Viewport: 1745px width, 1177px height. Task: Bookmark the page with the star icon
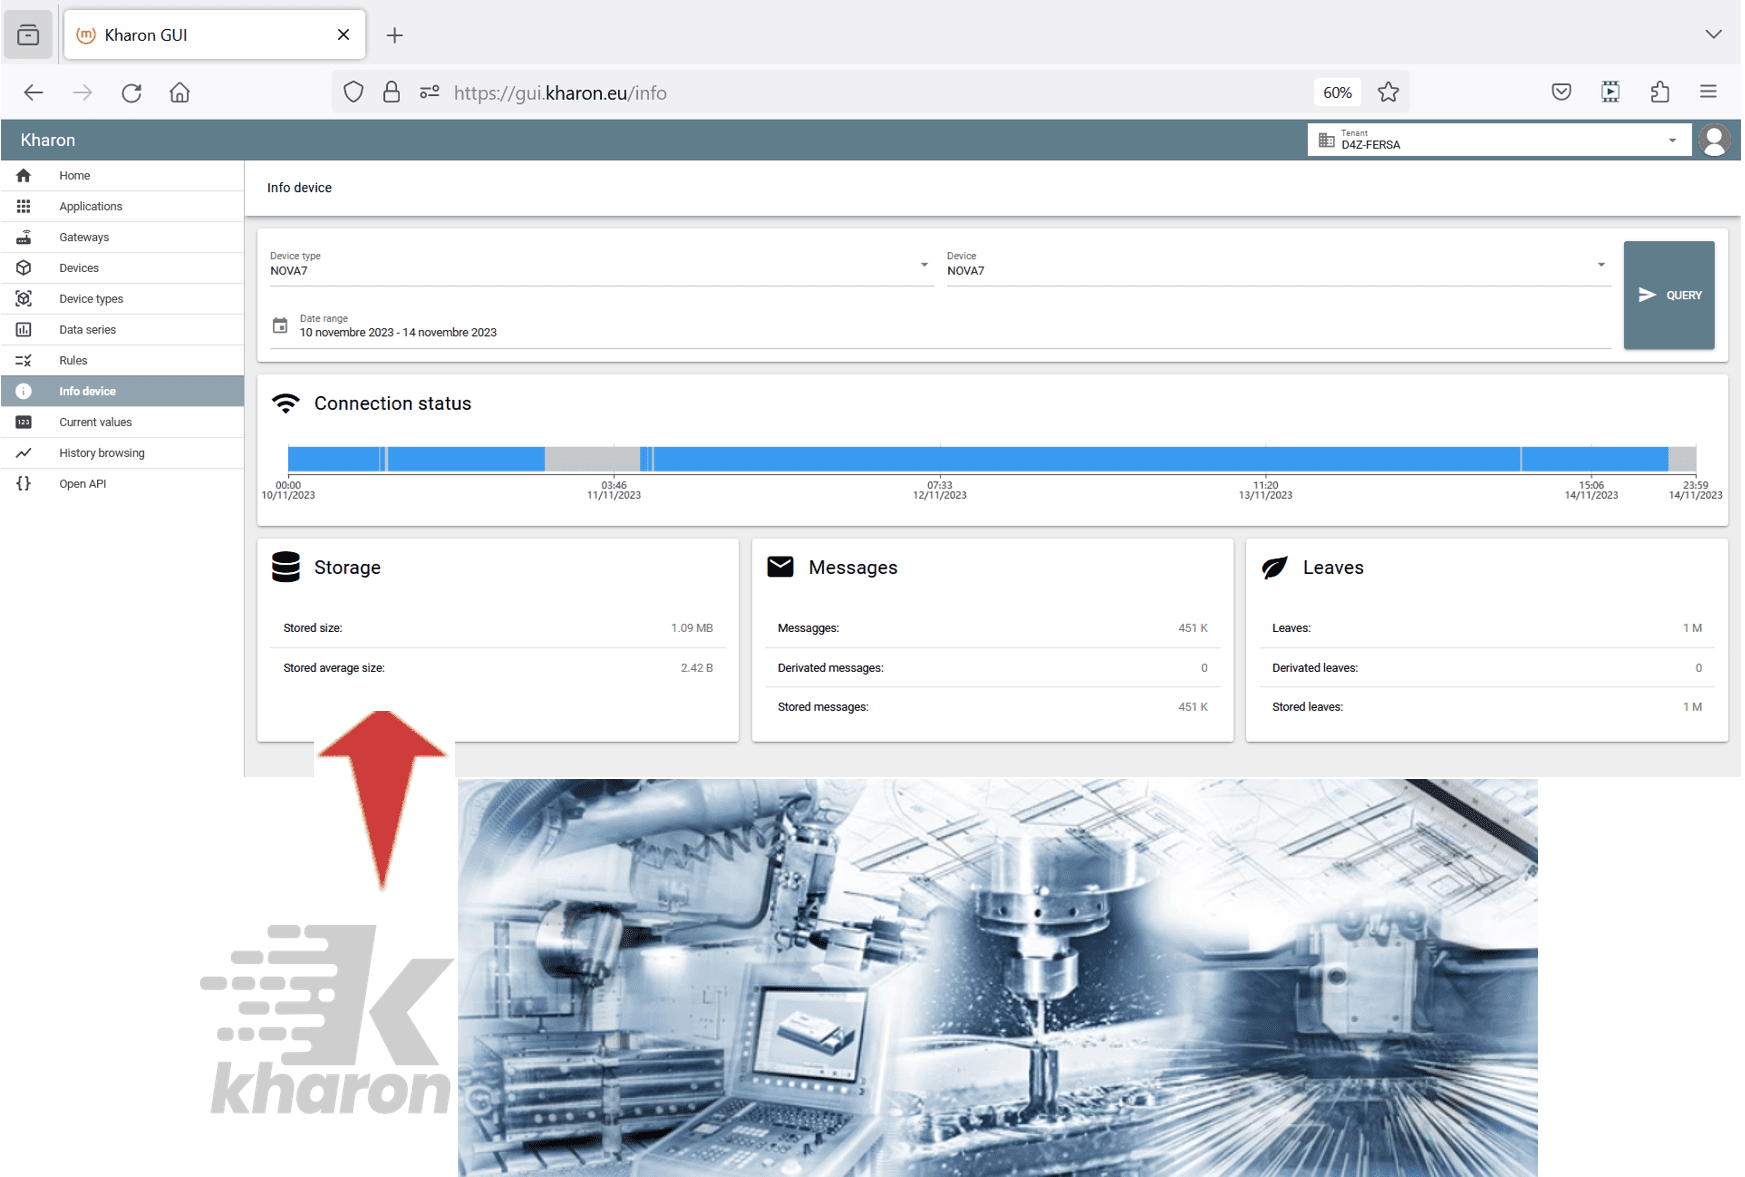(x=1388, y=92)
